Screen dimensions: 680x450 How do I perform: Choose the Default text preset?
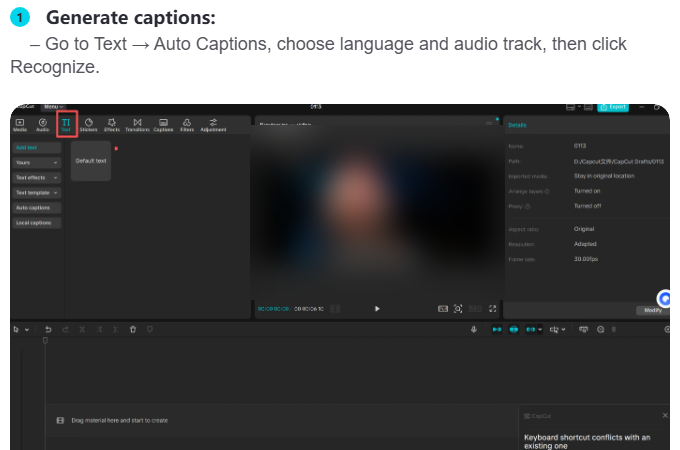pyautogui.click(x=91, y=161)
